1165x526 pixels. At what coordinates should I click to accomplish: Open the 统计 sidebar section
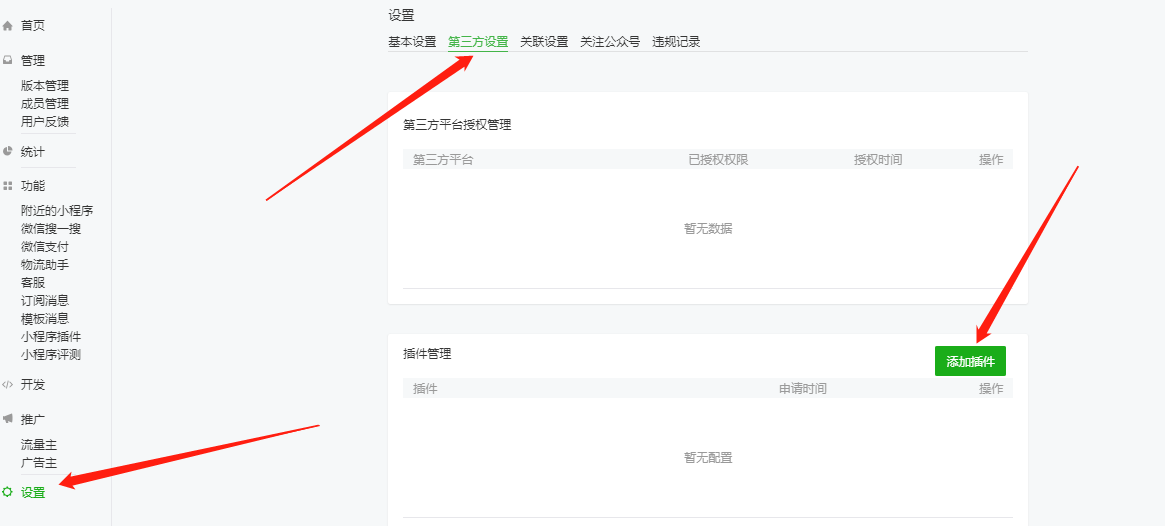coord(33,152)
